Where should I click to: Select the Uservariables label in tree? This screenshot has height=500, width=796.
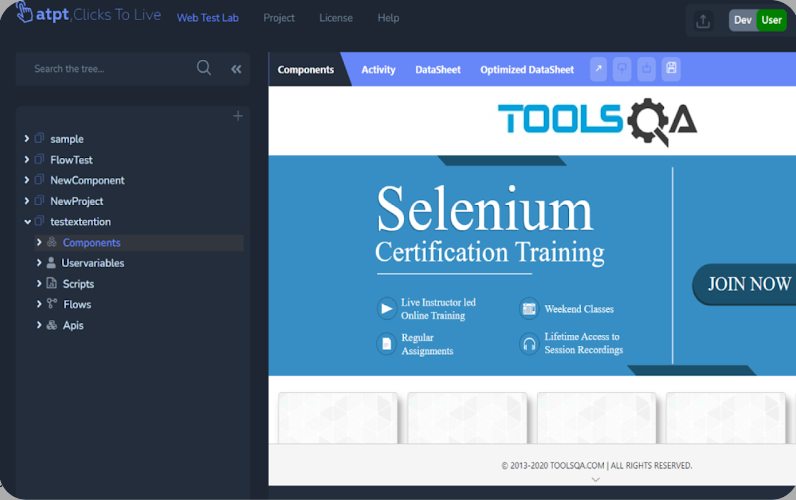click(92, 263)
